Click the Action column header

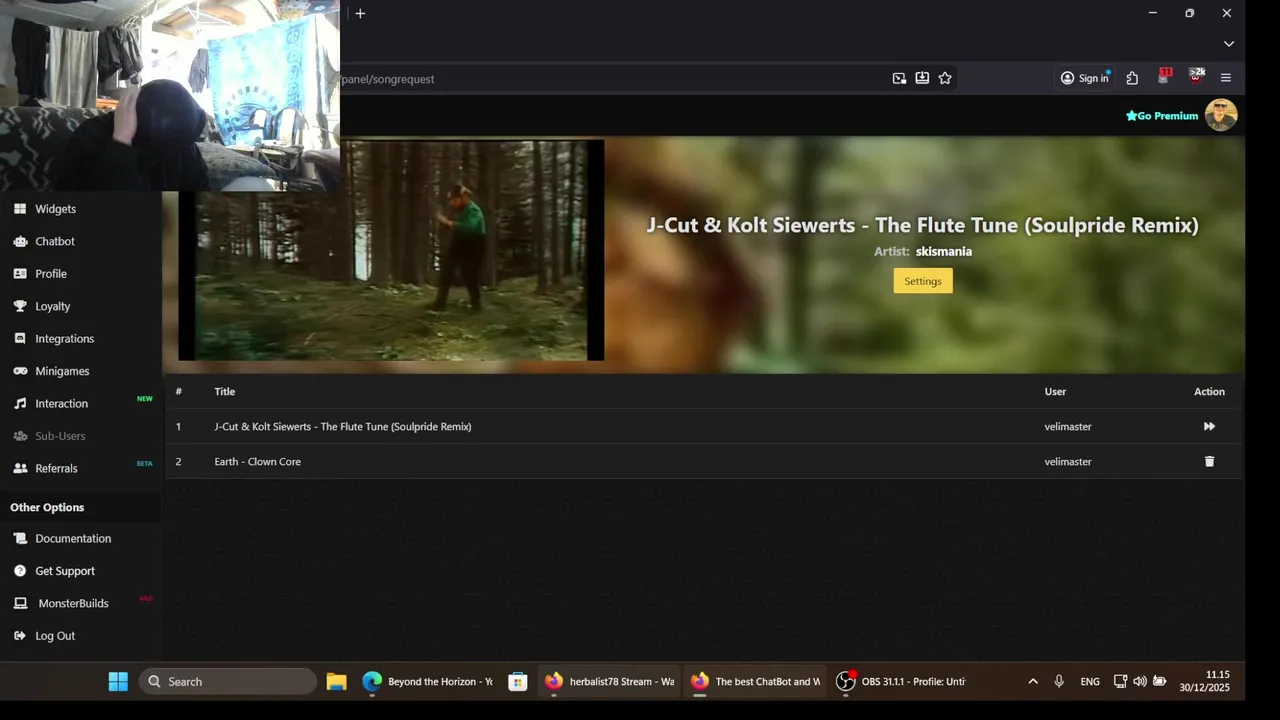[1209, 391]
